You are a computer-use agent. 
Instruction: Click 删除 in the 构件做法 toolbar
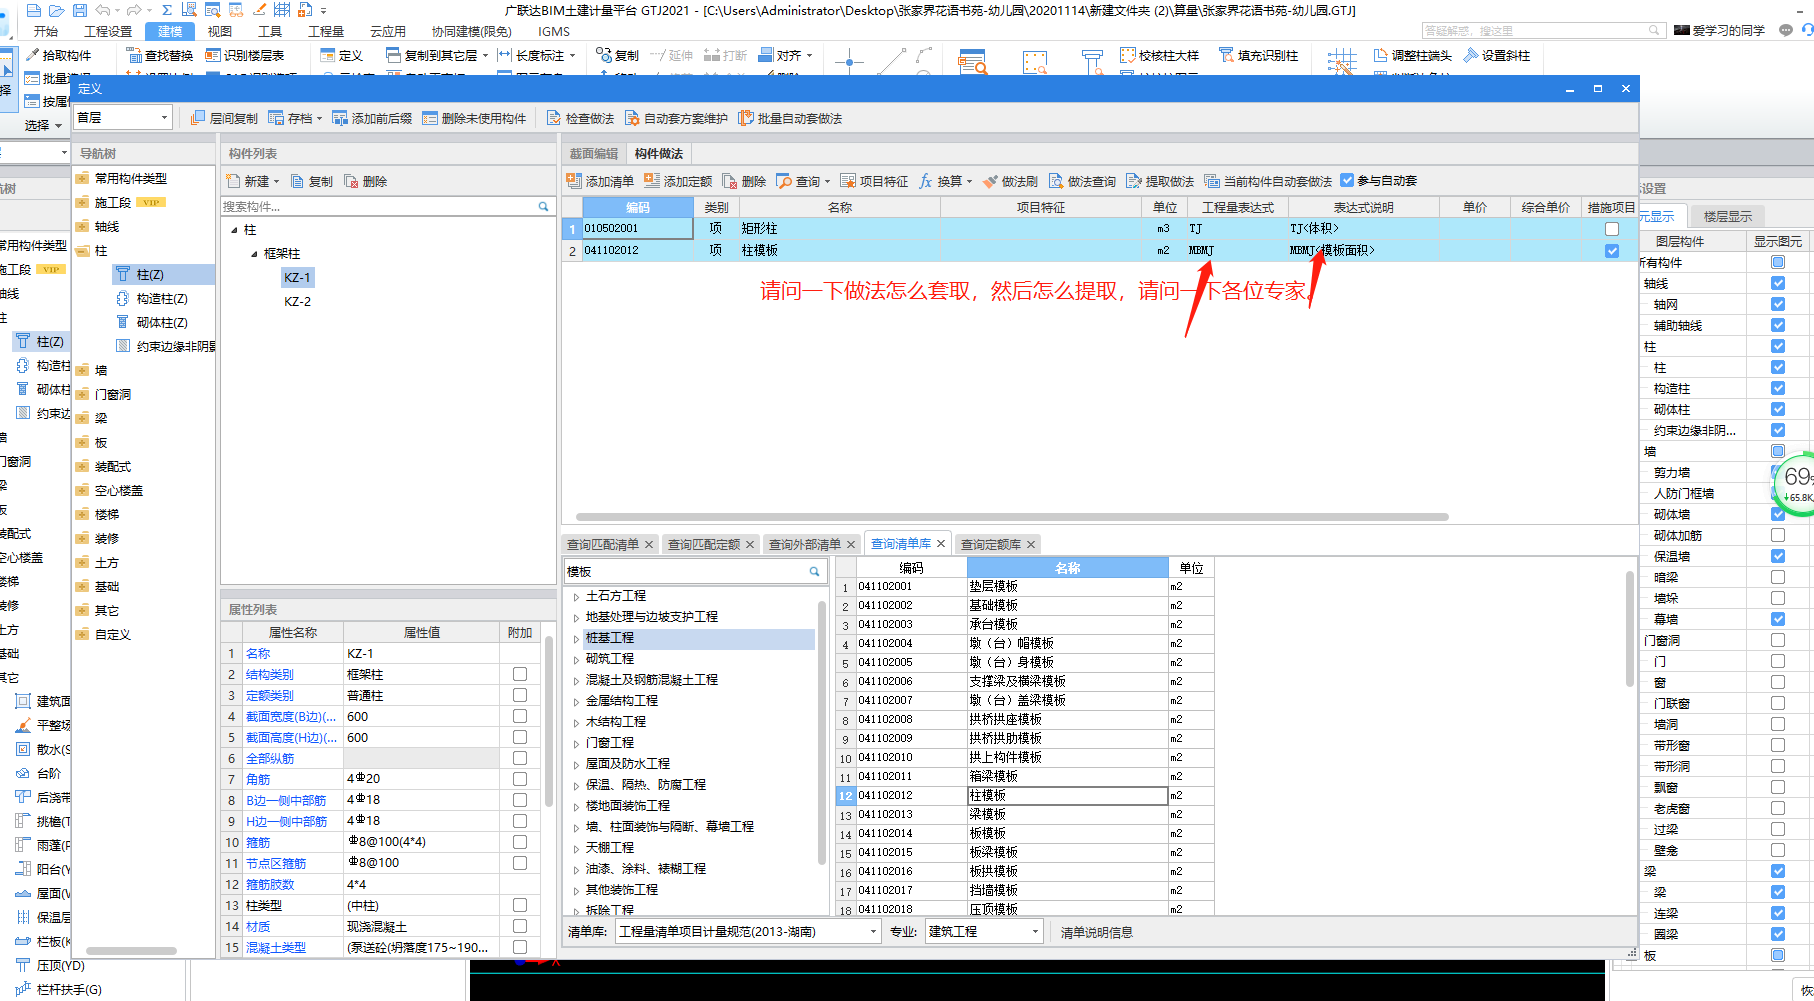[744, 181]
